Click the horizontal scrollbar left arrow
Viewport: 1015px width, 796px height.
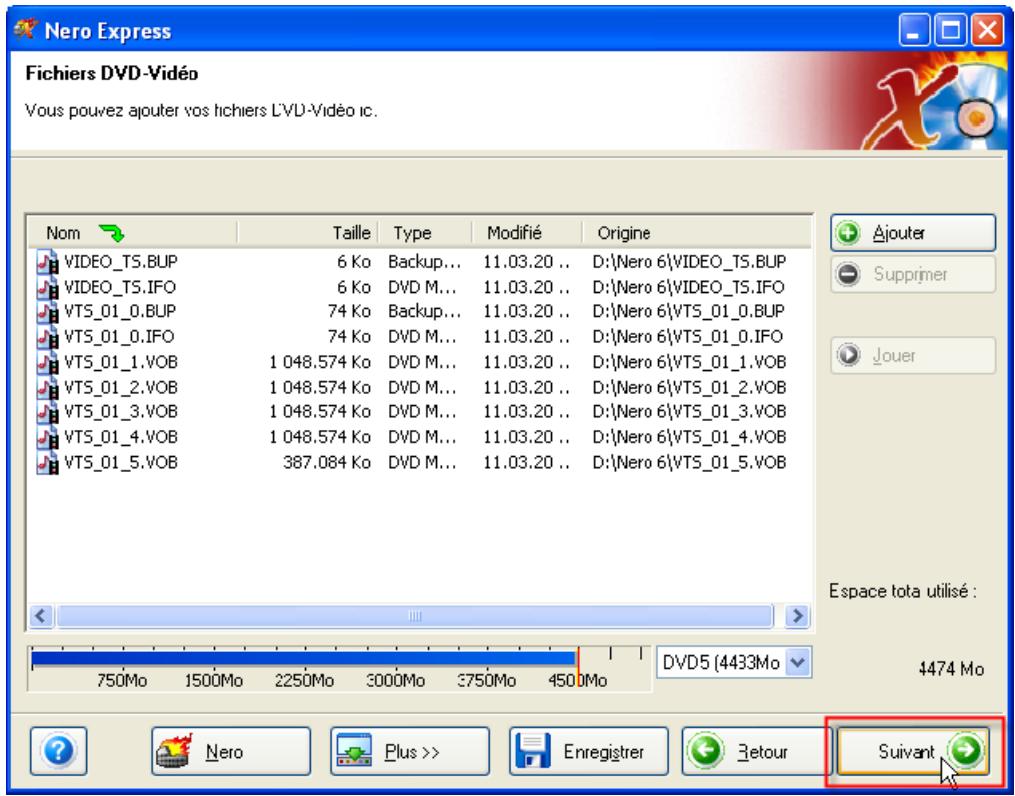tap(41, 615)
